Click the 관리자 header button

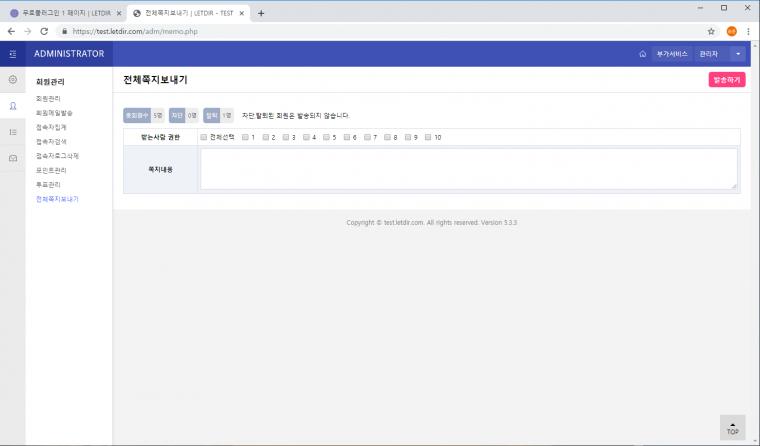pos(712,54)
